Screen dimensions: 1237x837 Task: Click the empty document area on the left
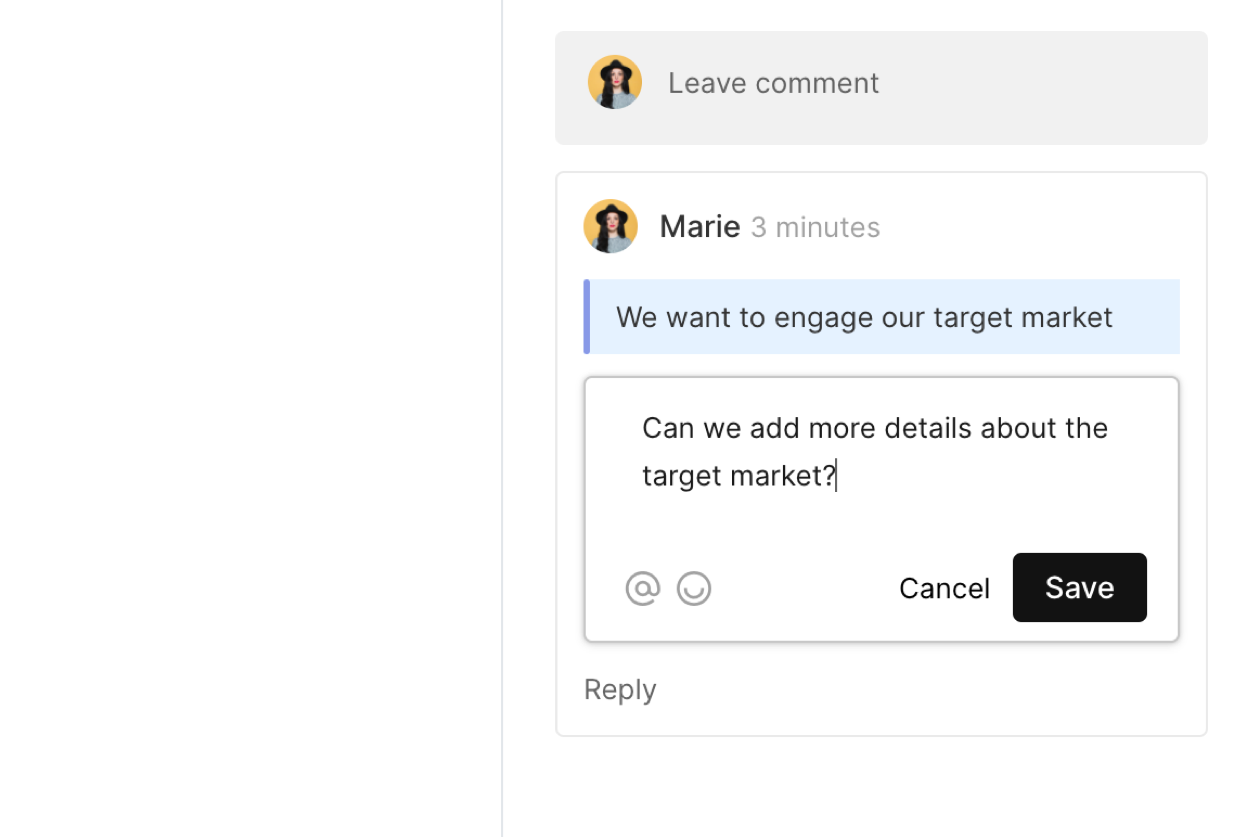click(x=250, y=420)
